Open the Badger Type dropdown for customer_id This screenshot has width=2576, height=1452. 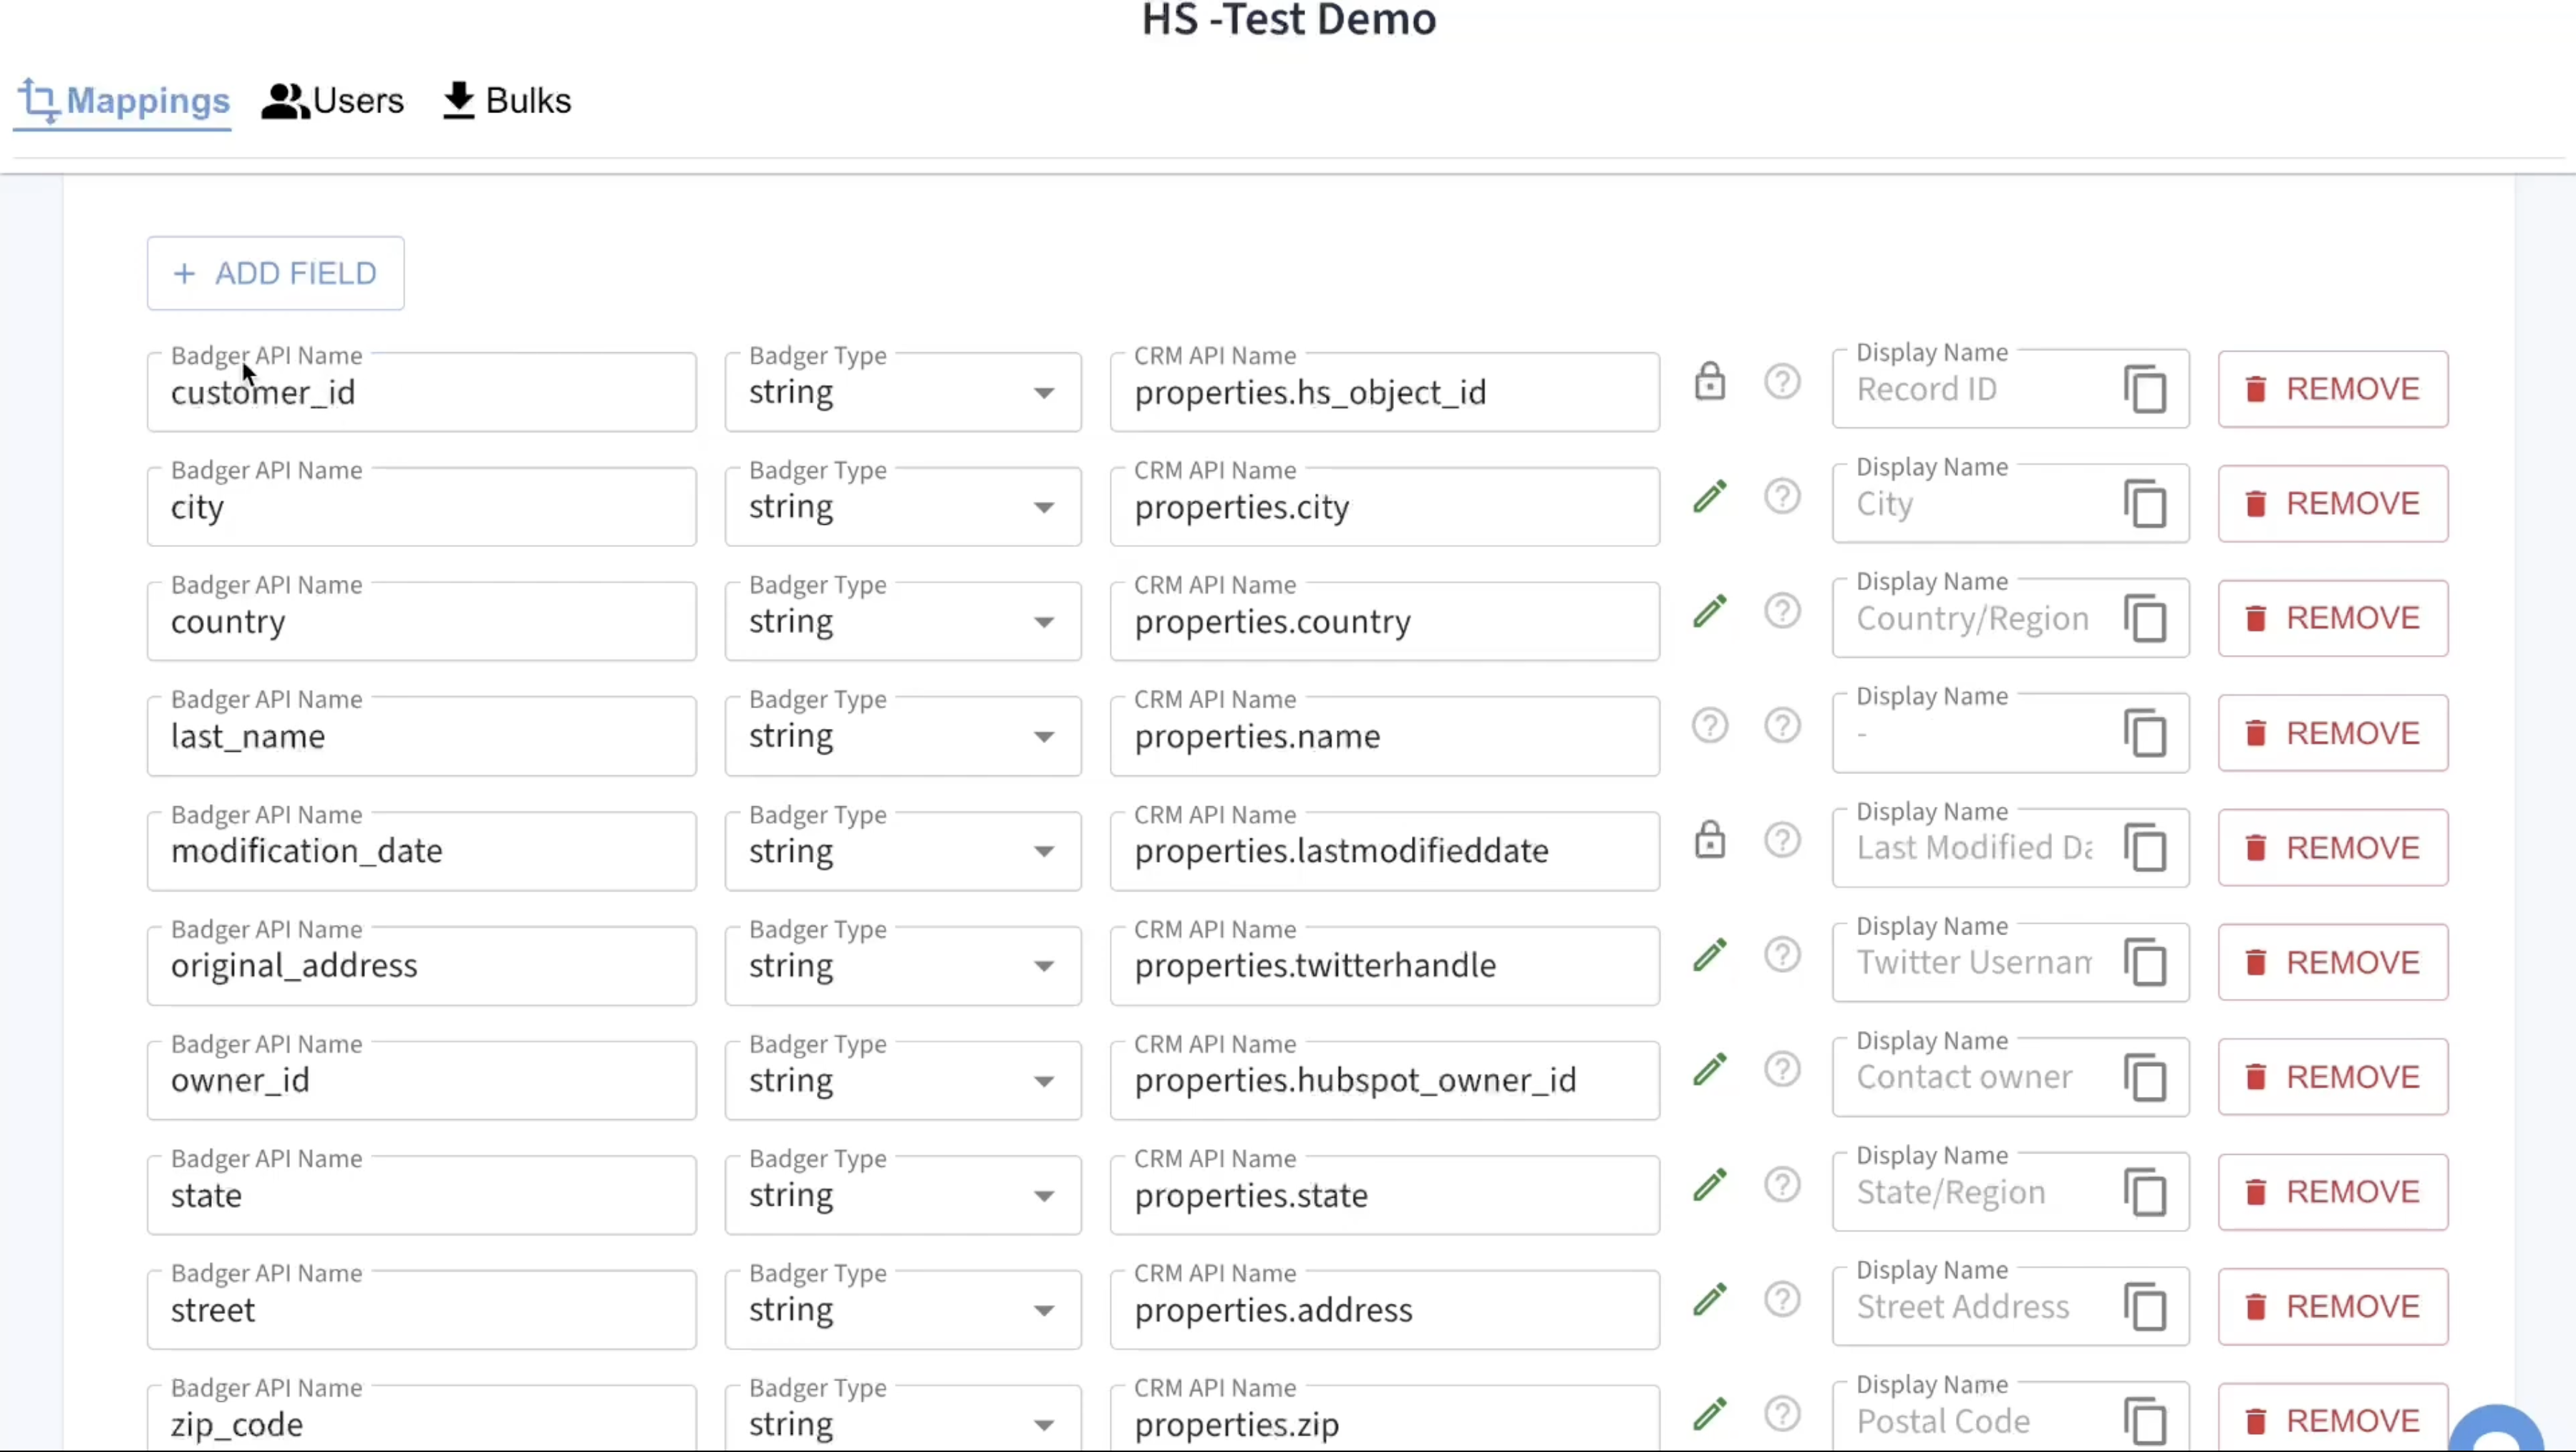coord(902,393)
